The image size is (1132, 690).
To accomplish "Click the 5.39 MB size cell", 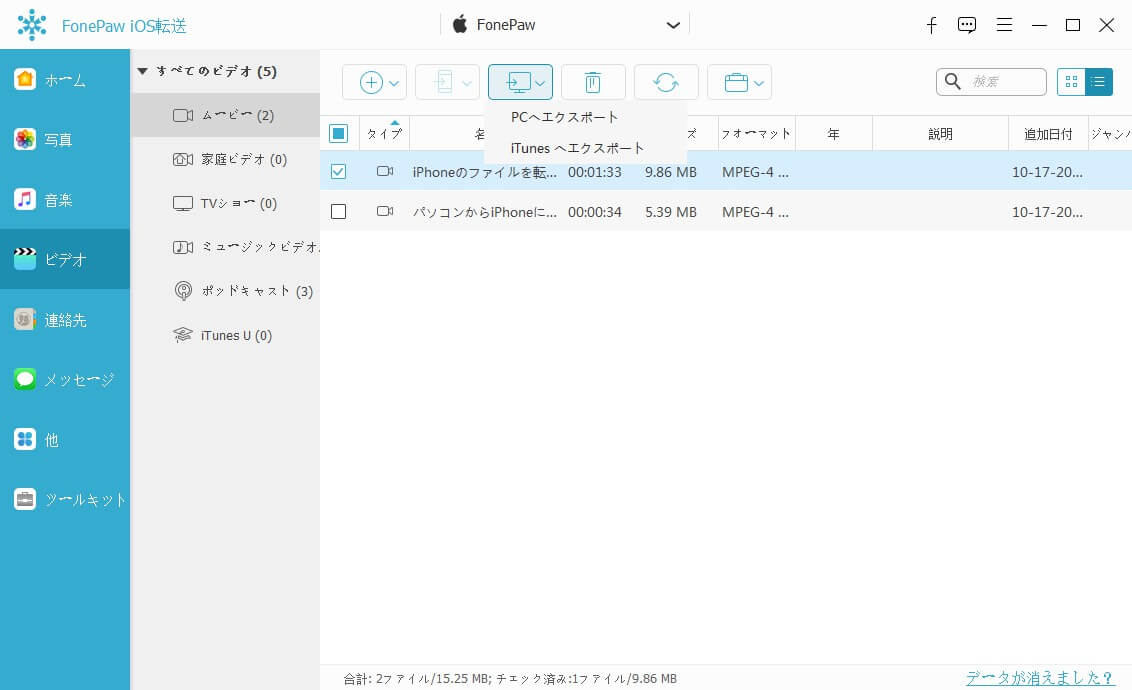I will [x=671, y=211].
